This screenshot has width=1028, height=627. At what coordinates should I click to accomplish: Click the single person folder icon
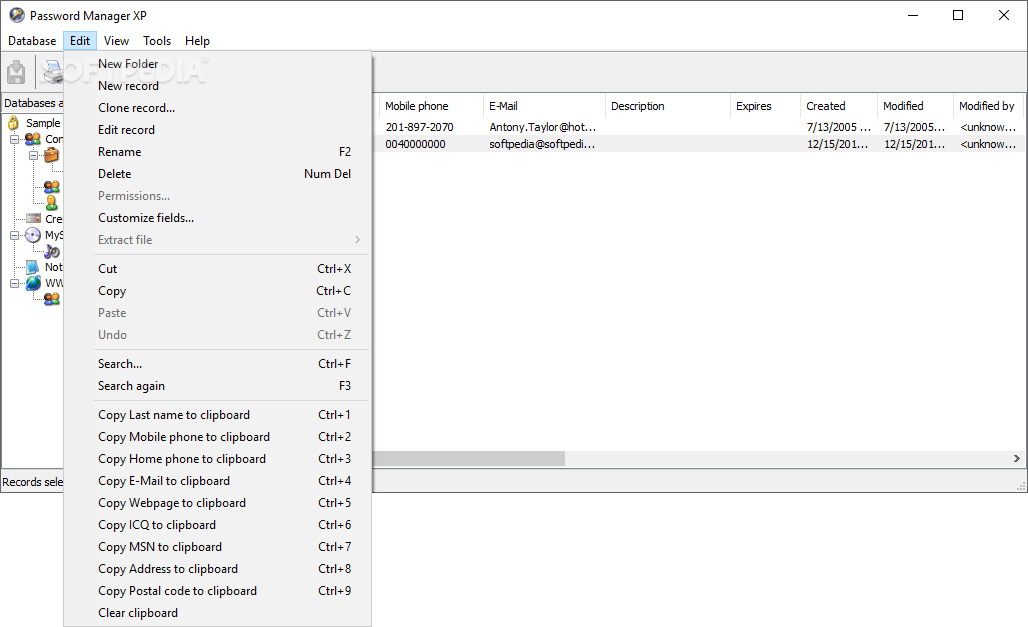pos(51,203)
